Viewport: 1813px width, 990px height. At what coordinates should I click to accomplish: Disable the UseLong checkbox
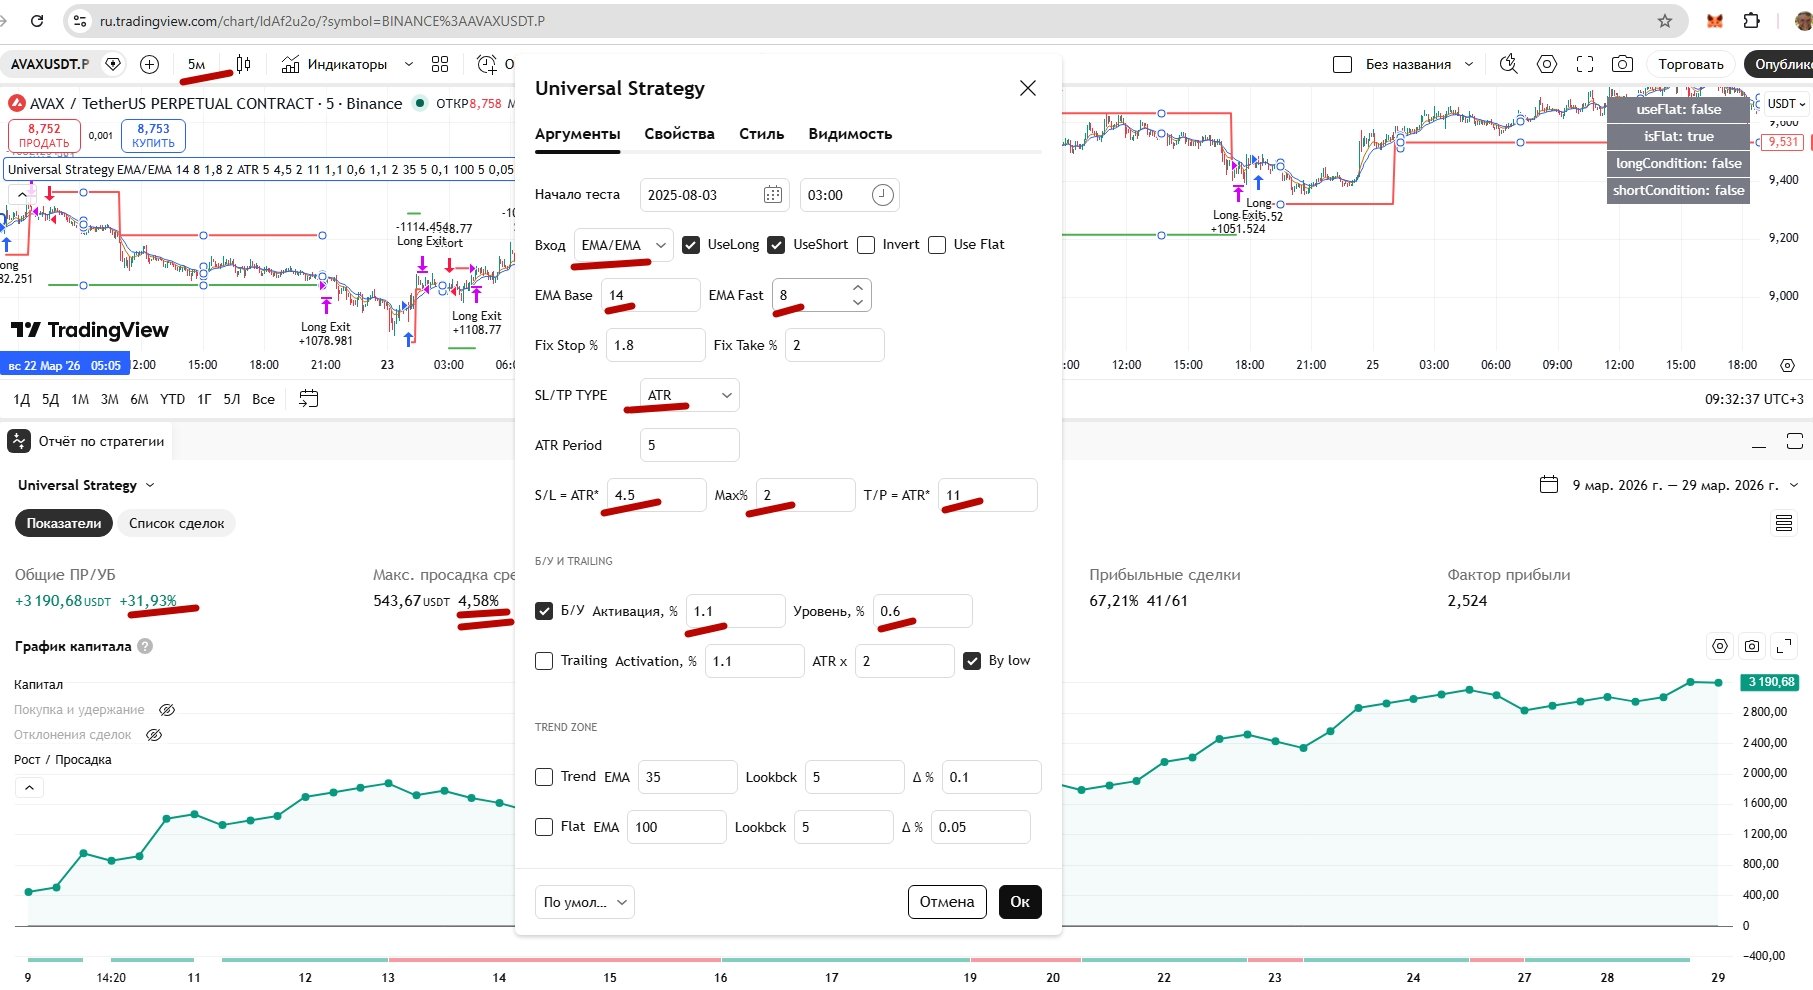691,245
